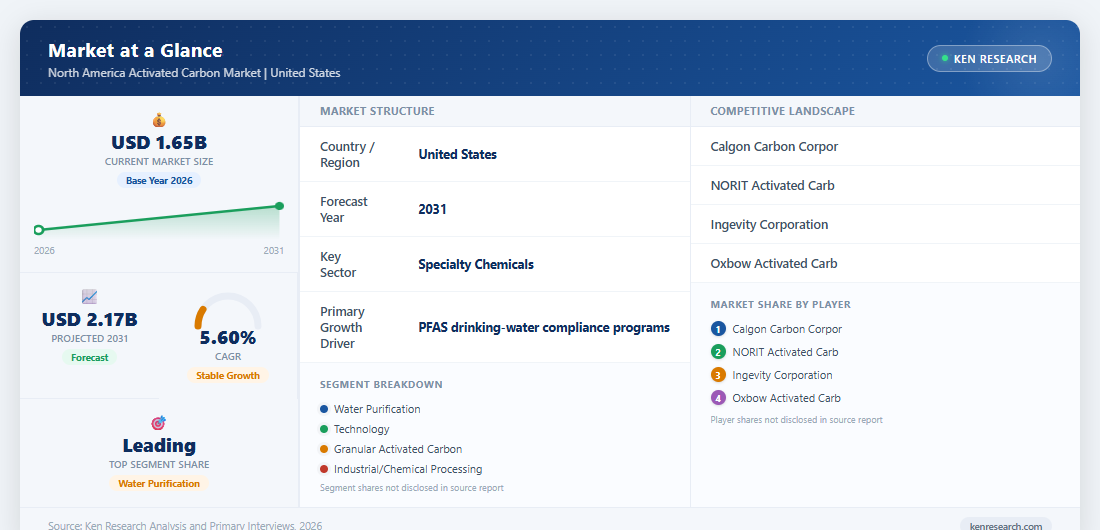Image resolution: width=1100 pixels, height=530 pixels.
Task: Click the green dot beside Technology segment
Action: click(323, 429)
